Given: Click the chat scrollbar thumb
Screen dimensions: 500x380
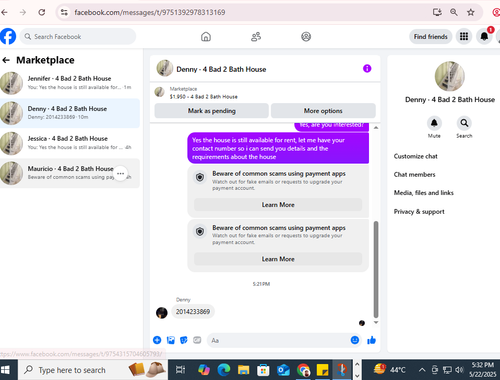Looking at the screenshot, I should (376, 269).
